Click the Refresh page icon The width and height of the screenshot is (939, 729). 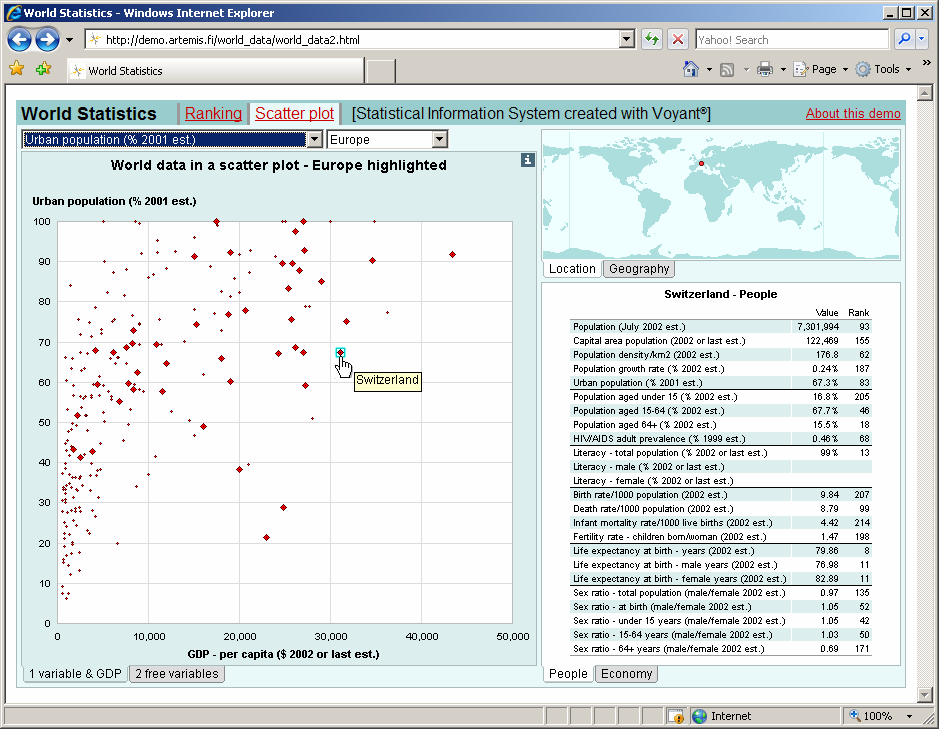tap(652, 40)
